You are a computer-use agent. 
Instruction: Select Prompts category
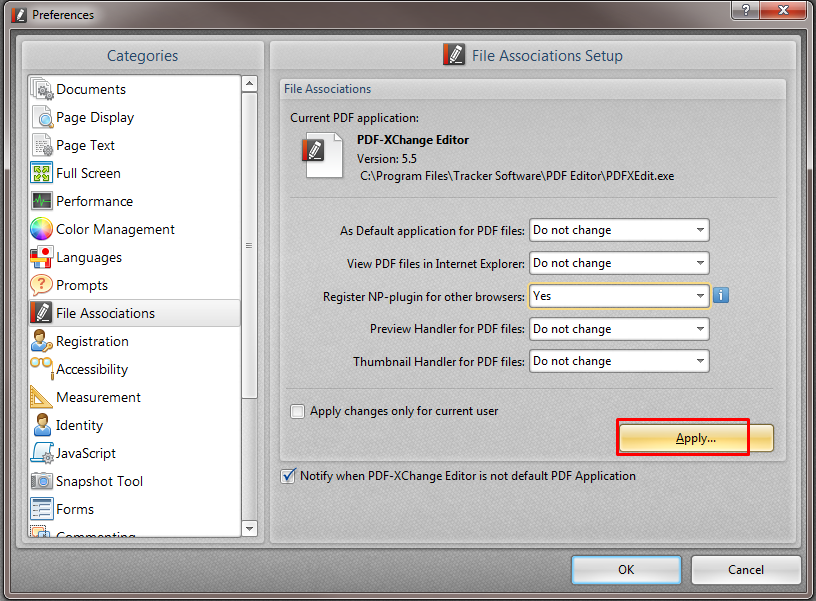point(134,285)
